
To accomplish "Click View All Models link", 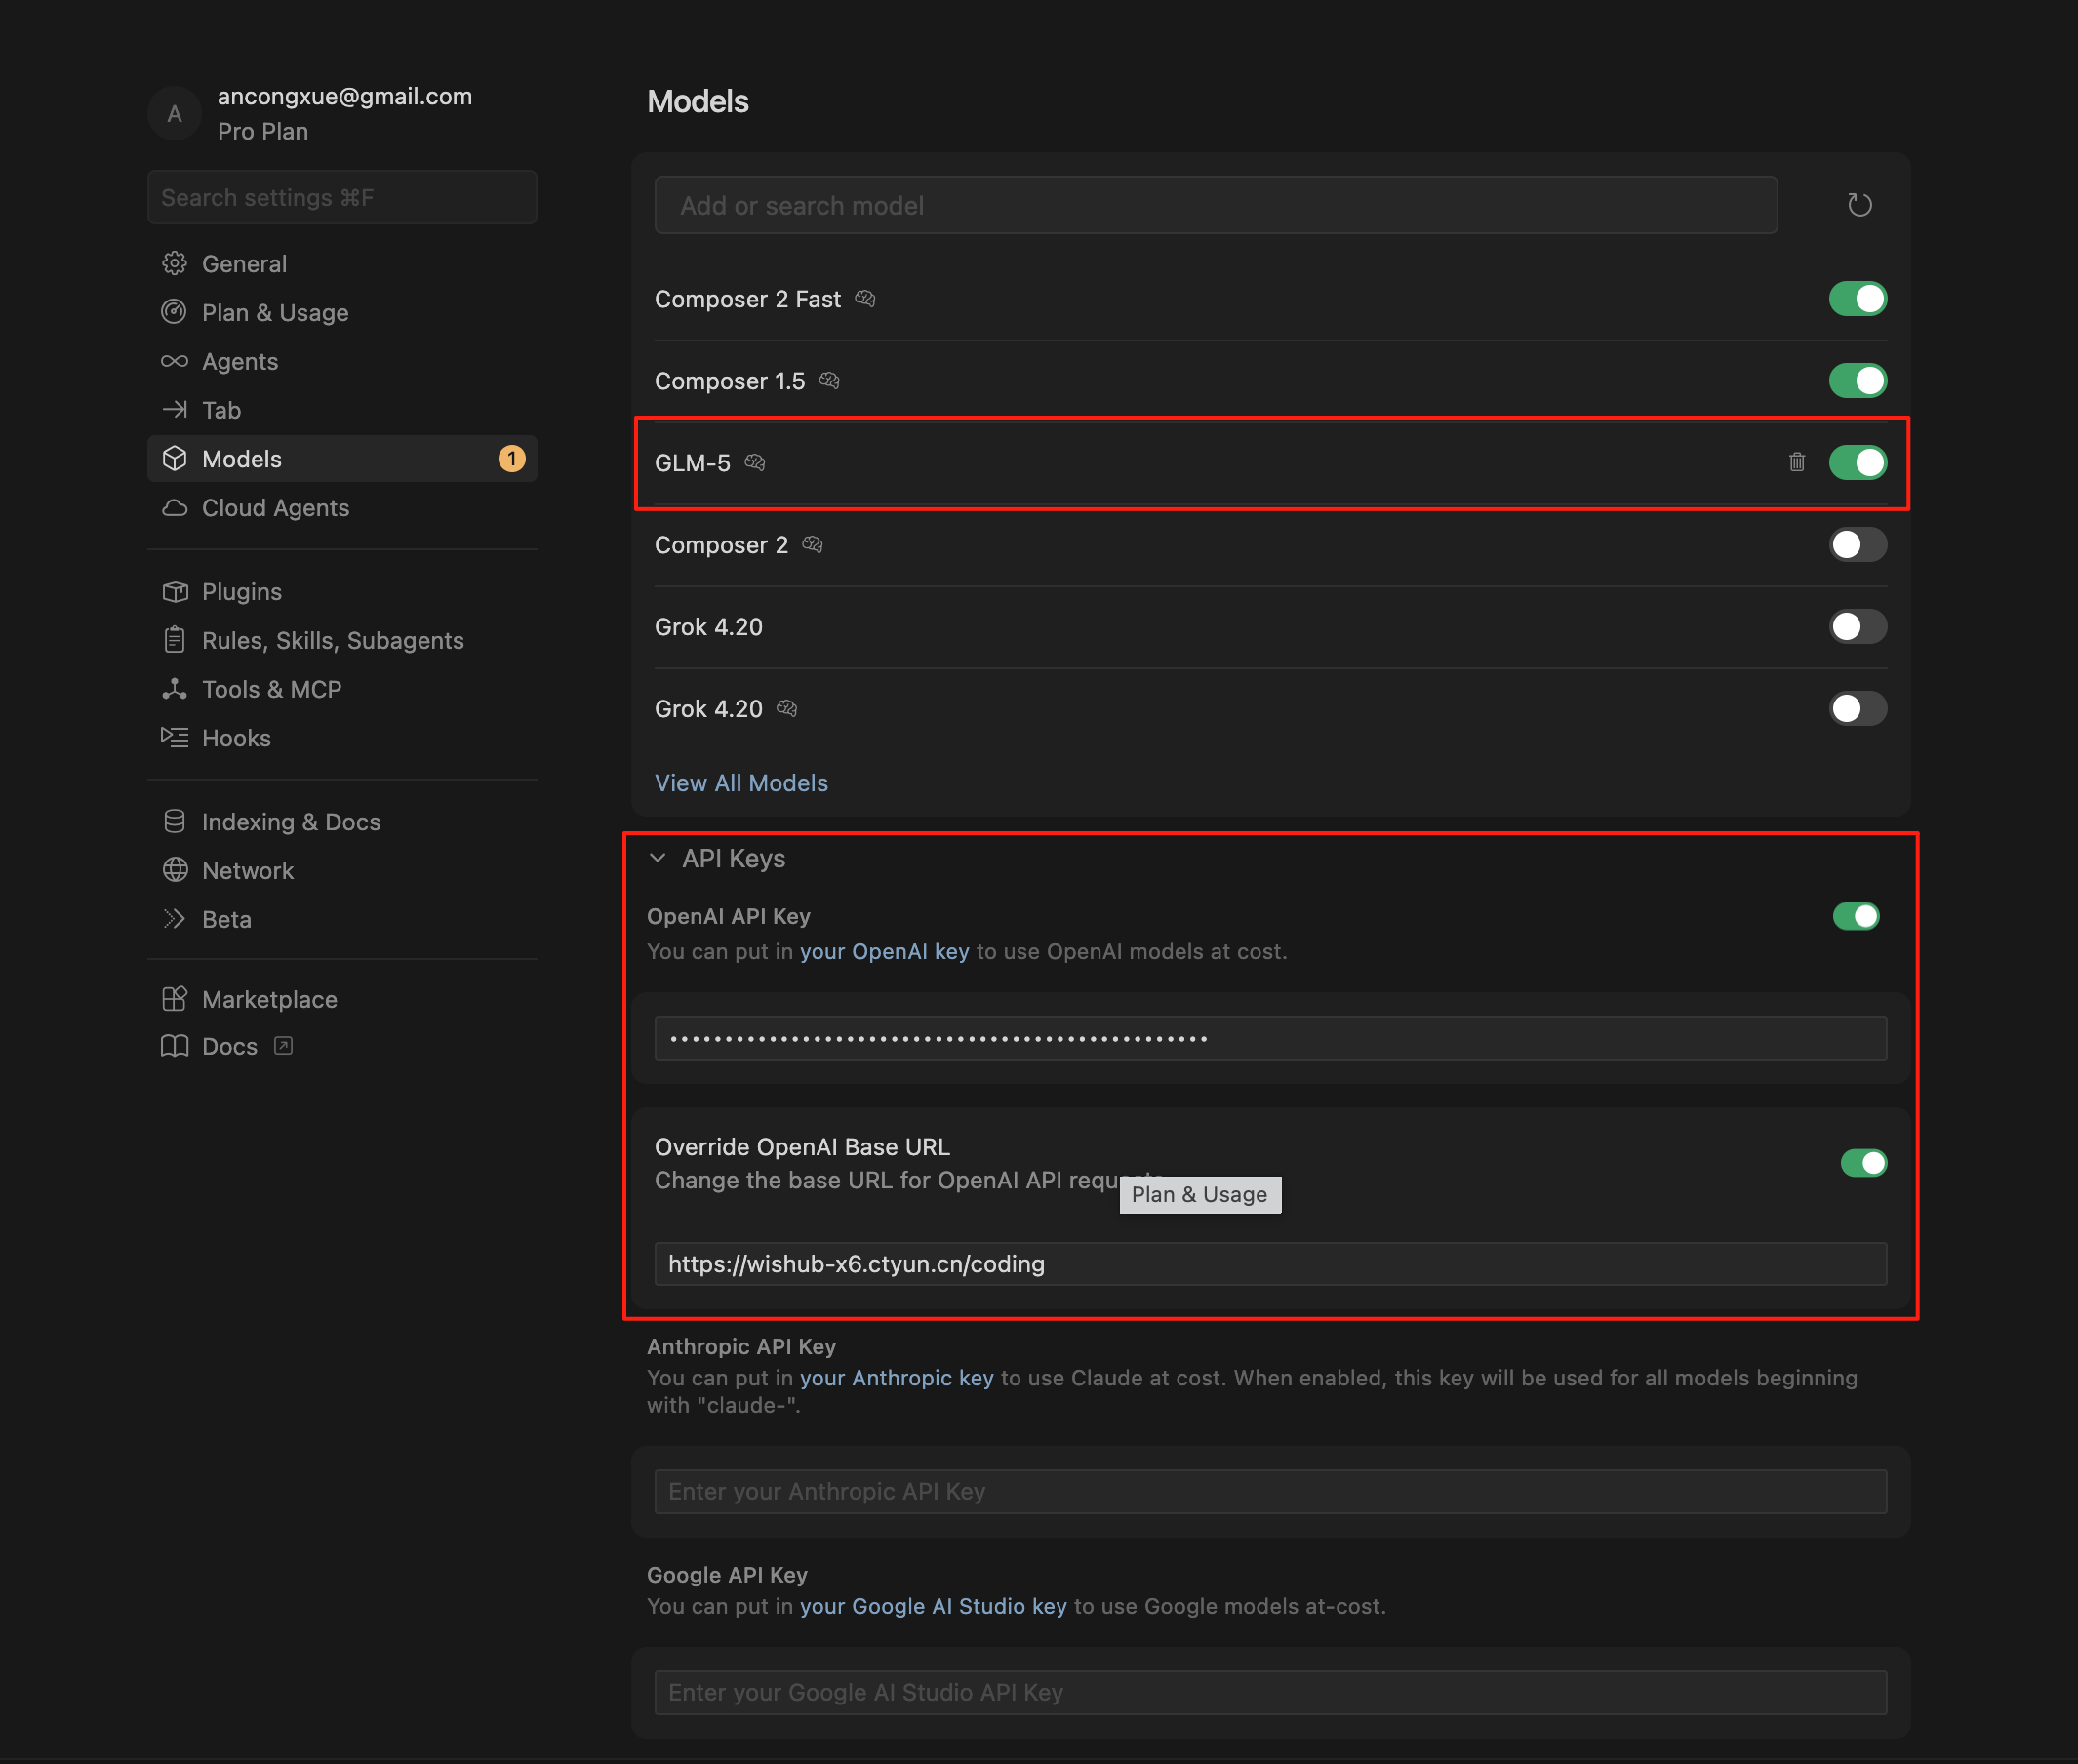I will pos(741,783).
